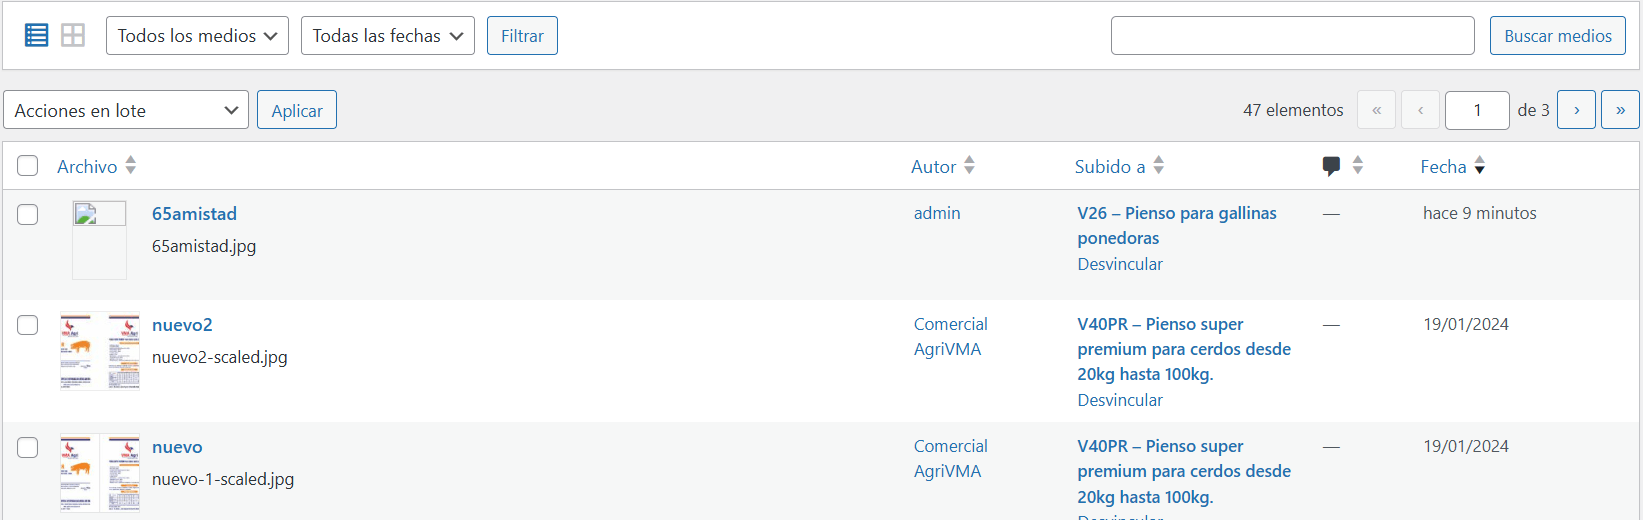The height and width of the screenshot is (520, 1643).
Task: Expand Todas las fechas dropdown
Action: point(387,36)
